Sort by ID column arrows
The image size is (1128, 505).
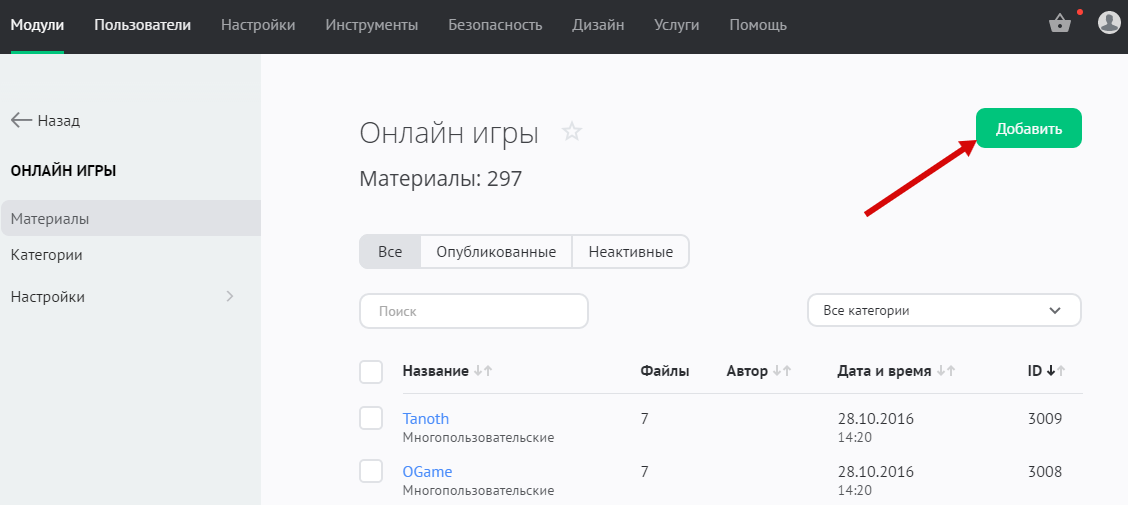point(1055,371)
